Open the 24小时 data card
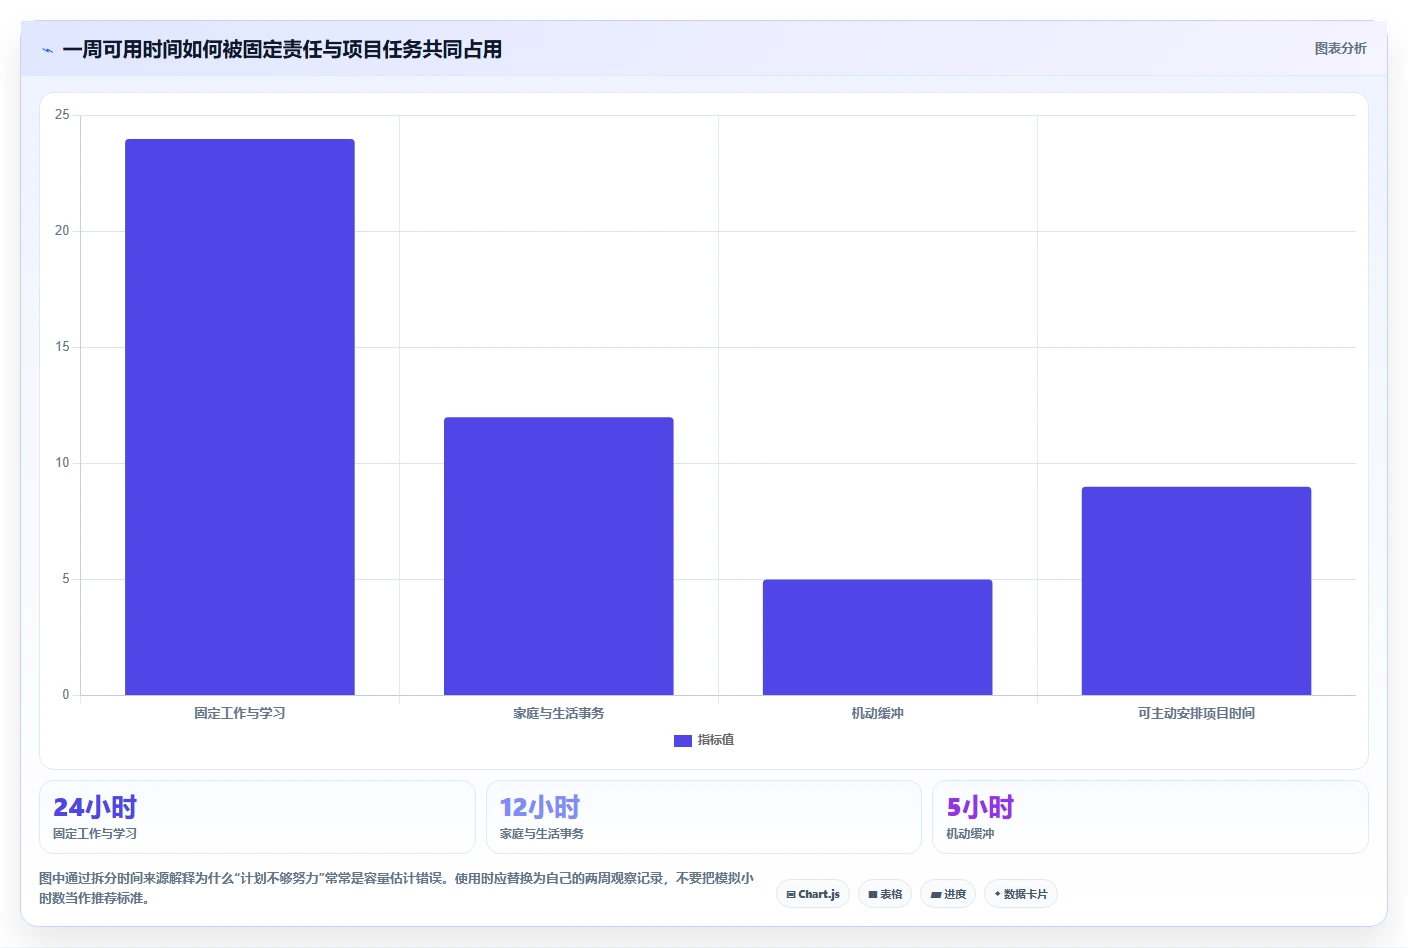1408x948 pixels. (x=257, y=817)
